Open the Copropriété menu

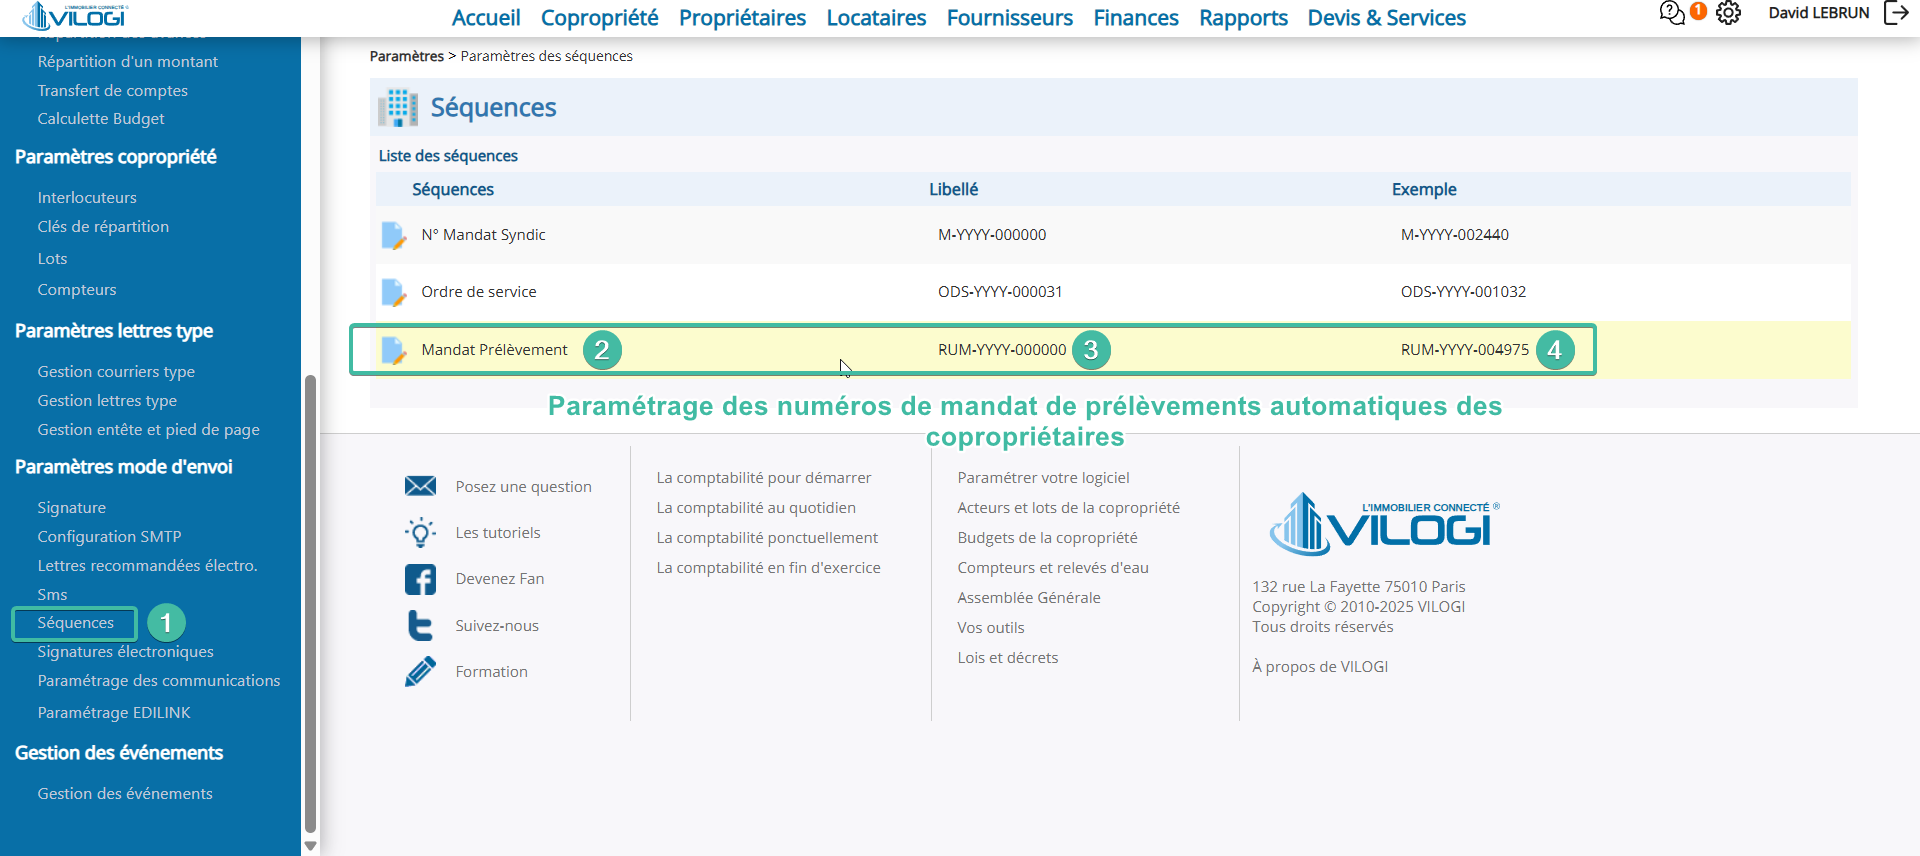(x=600, y=18)
